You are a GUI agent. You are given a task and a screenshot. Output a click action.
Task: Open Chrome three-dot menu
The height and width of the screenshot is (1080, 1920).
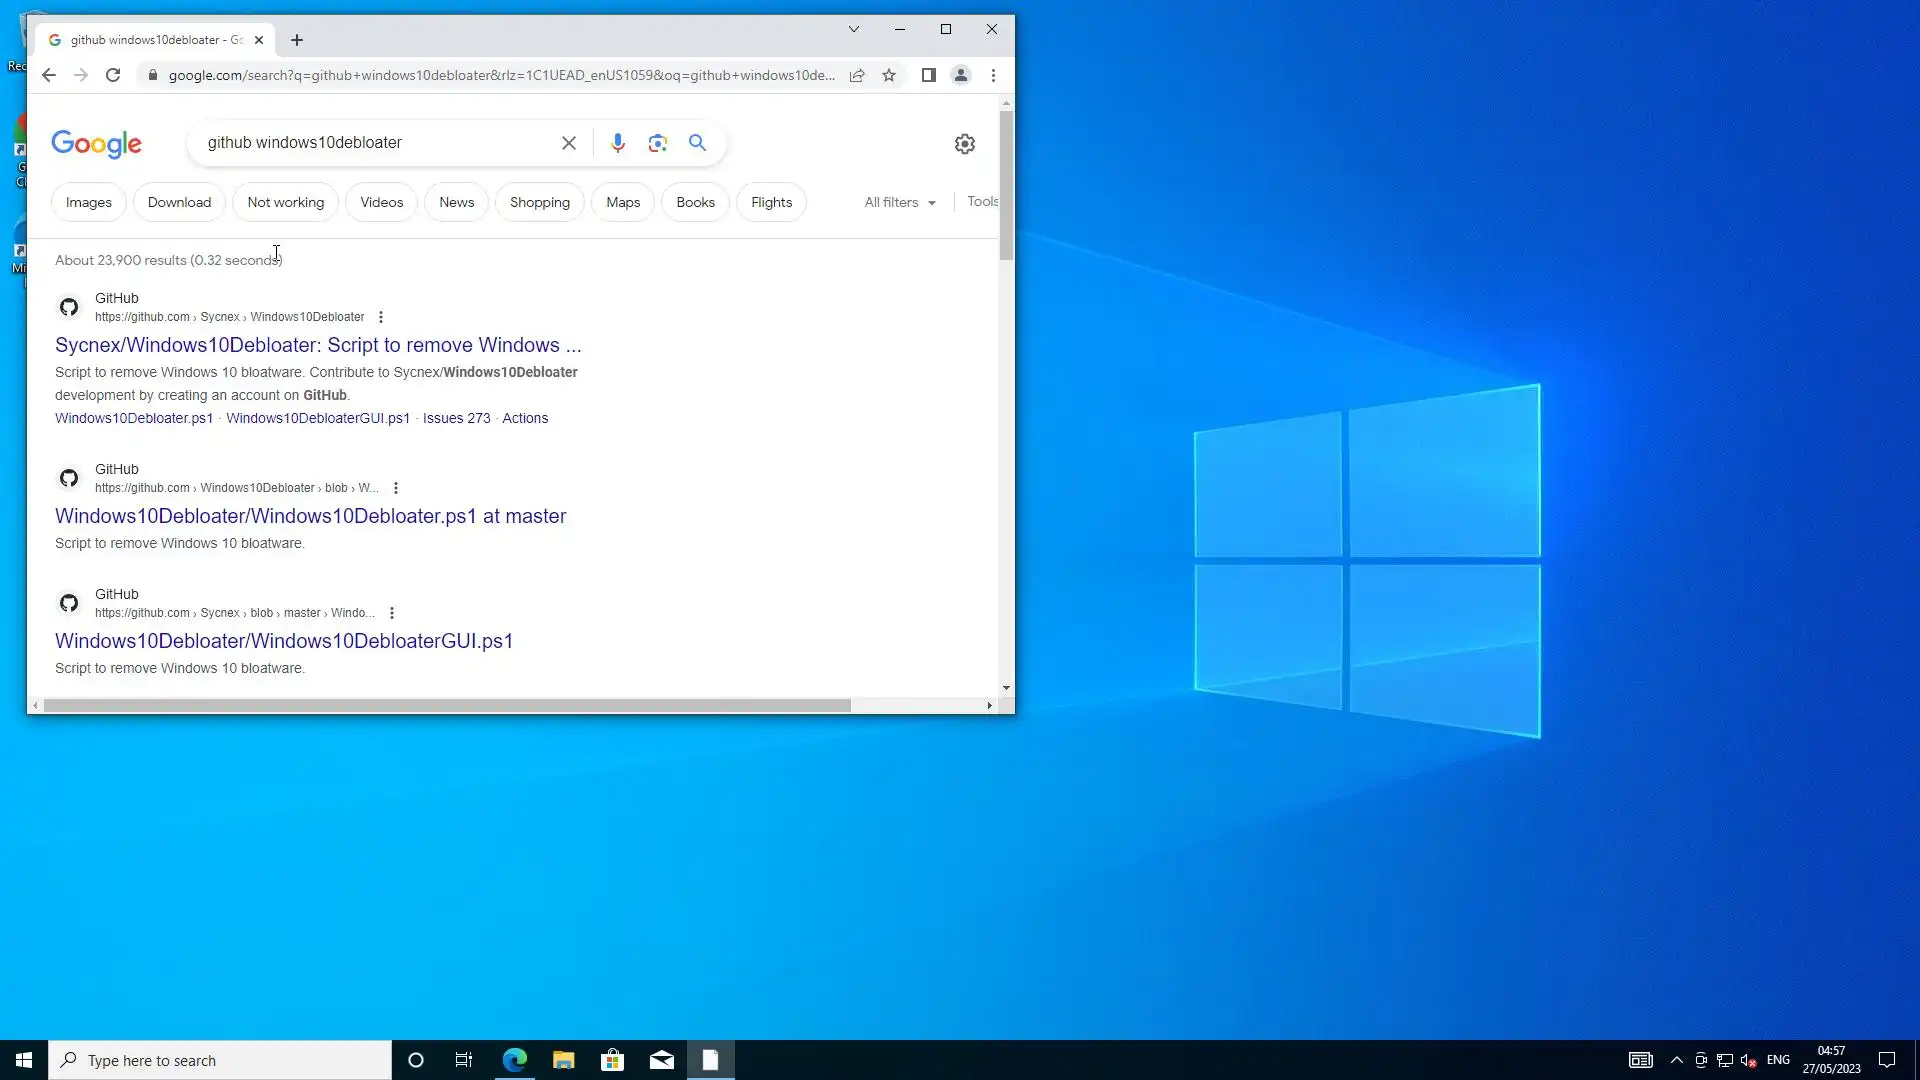[993, 75]
